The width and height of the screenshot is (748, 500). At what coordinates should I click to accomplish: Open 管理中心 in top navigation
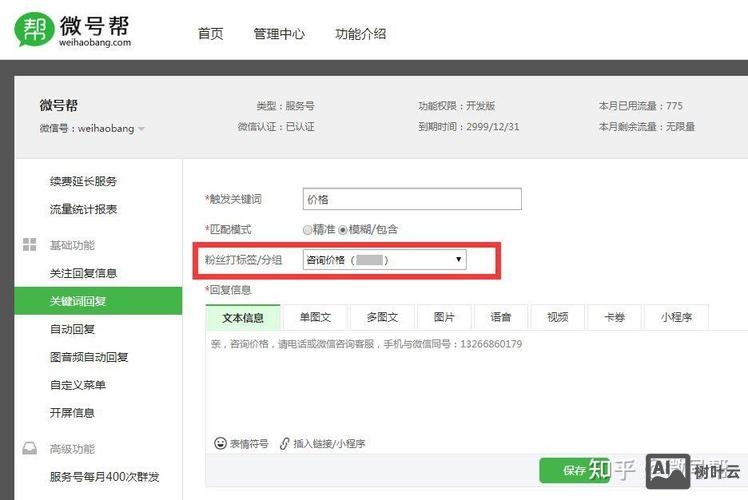coord(279,34)
